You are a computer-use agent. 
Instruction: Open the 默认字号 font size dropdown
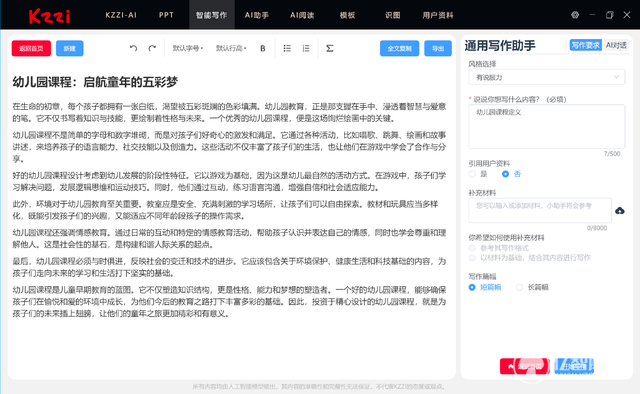188,48
